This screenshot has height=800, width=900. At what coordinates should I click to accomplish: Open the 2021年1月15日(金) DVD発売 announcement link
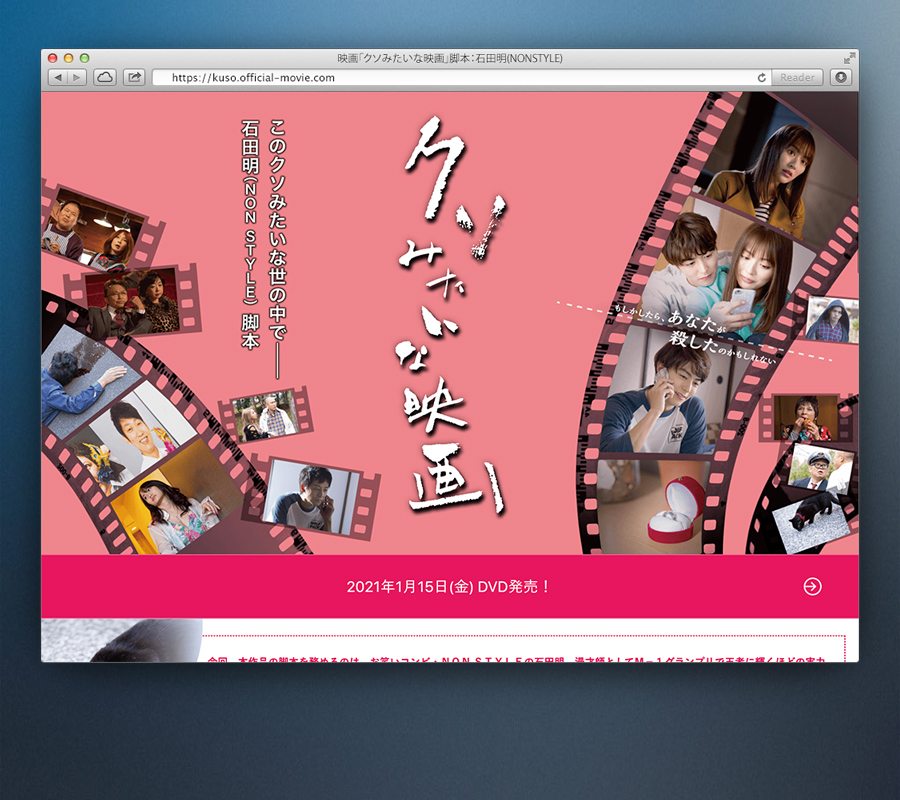coord(448,587)
